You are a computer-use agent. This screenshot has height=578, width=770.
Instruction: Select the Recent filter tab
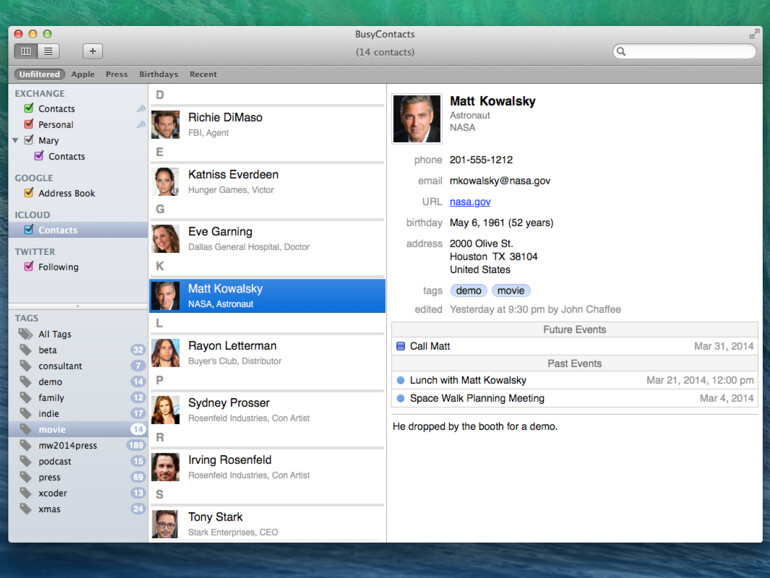(203, 74)
